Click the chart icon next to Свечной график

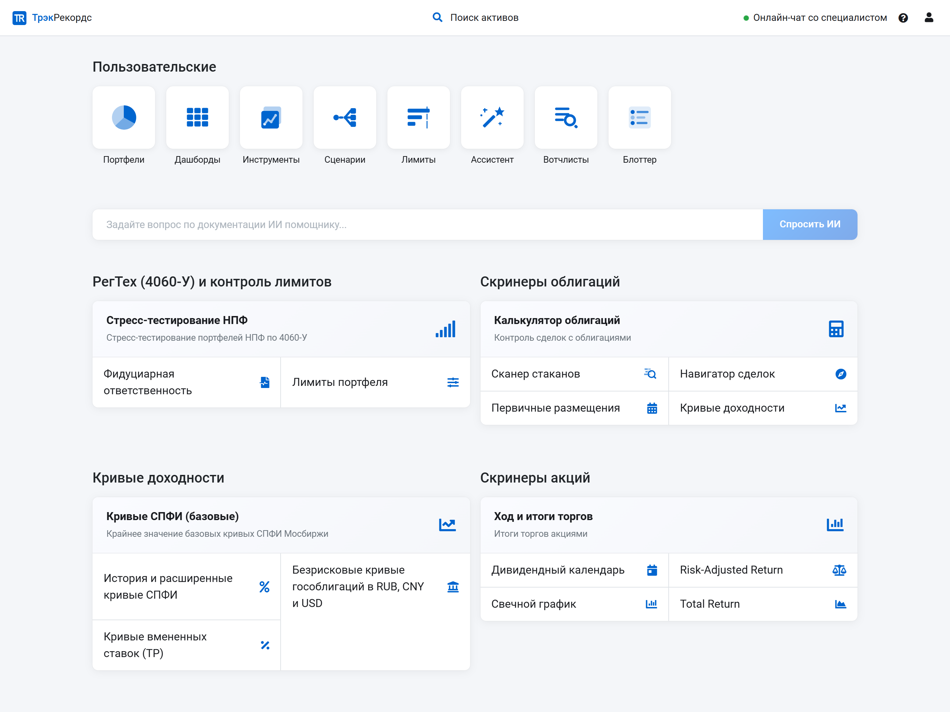click(651, 604)
